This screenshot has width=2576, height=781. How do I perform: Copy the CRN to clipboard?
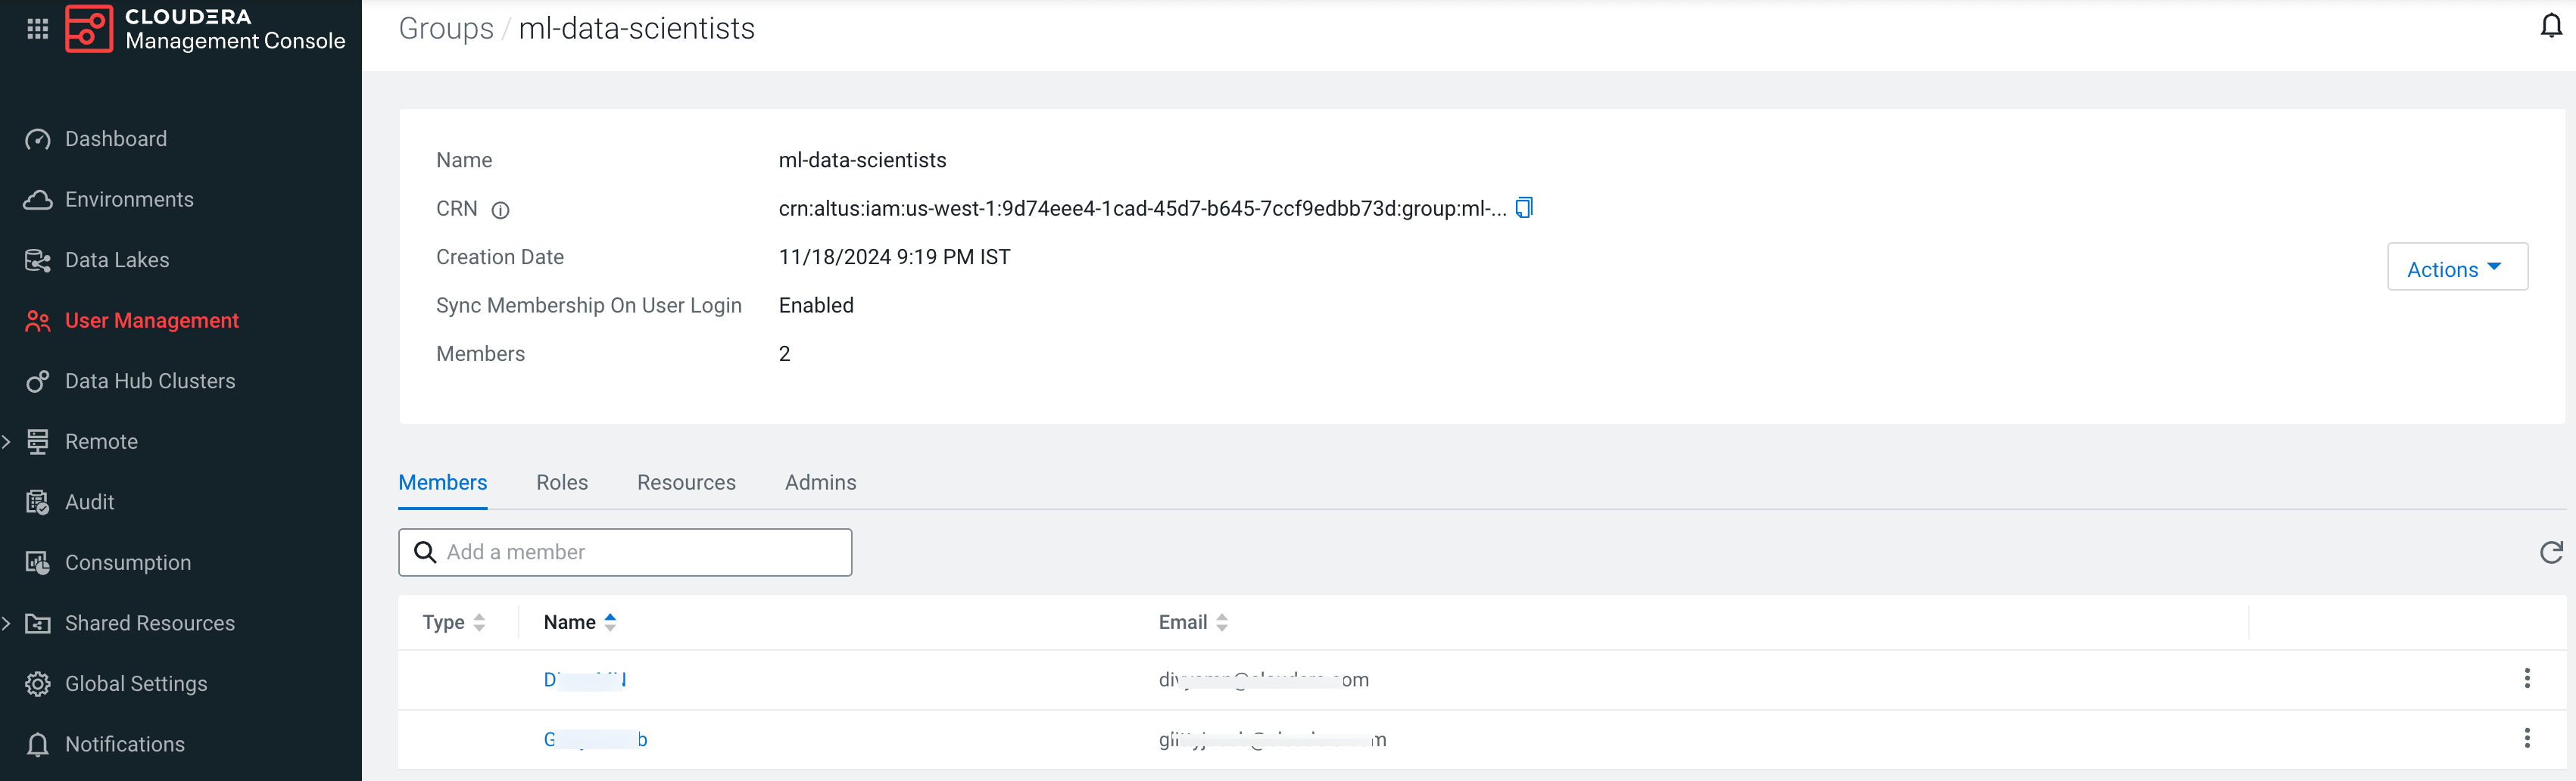(x=1523, y=208)
